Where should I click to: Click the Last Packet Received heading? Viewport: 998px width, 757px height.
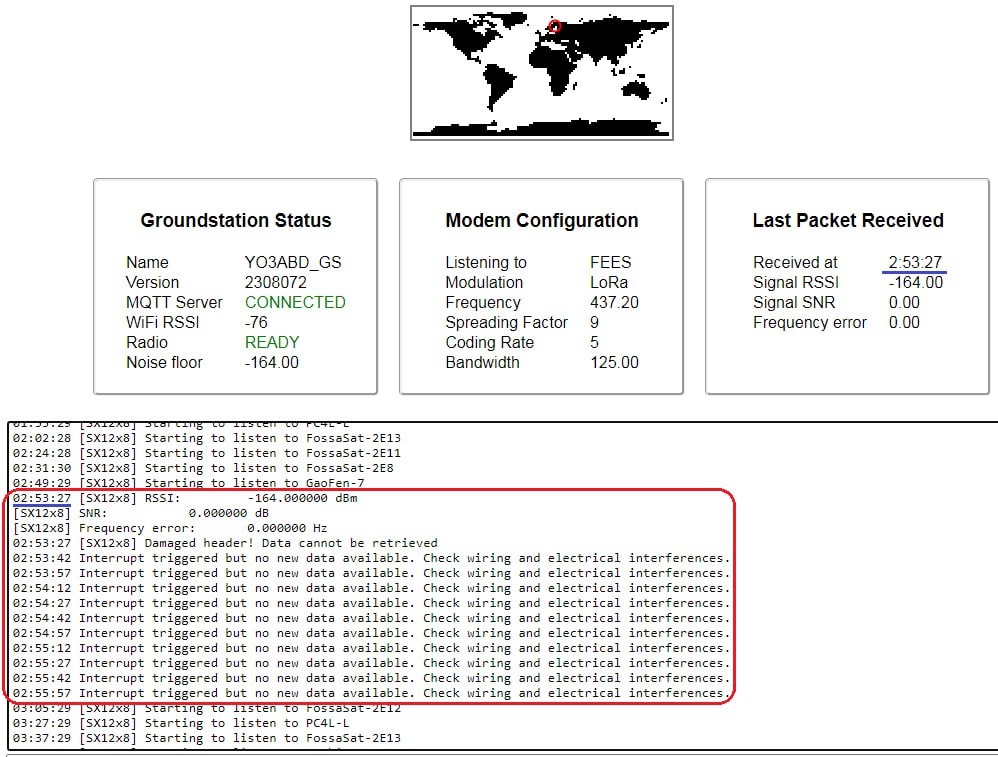[847, 220]
